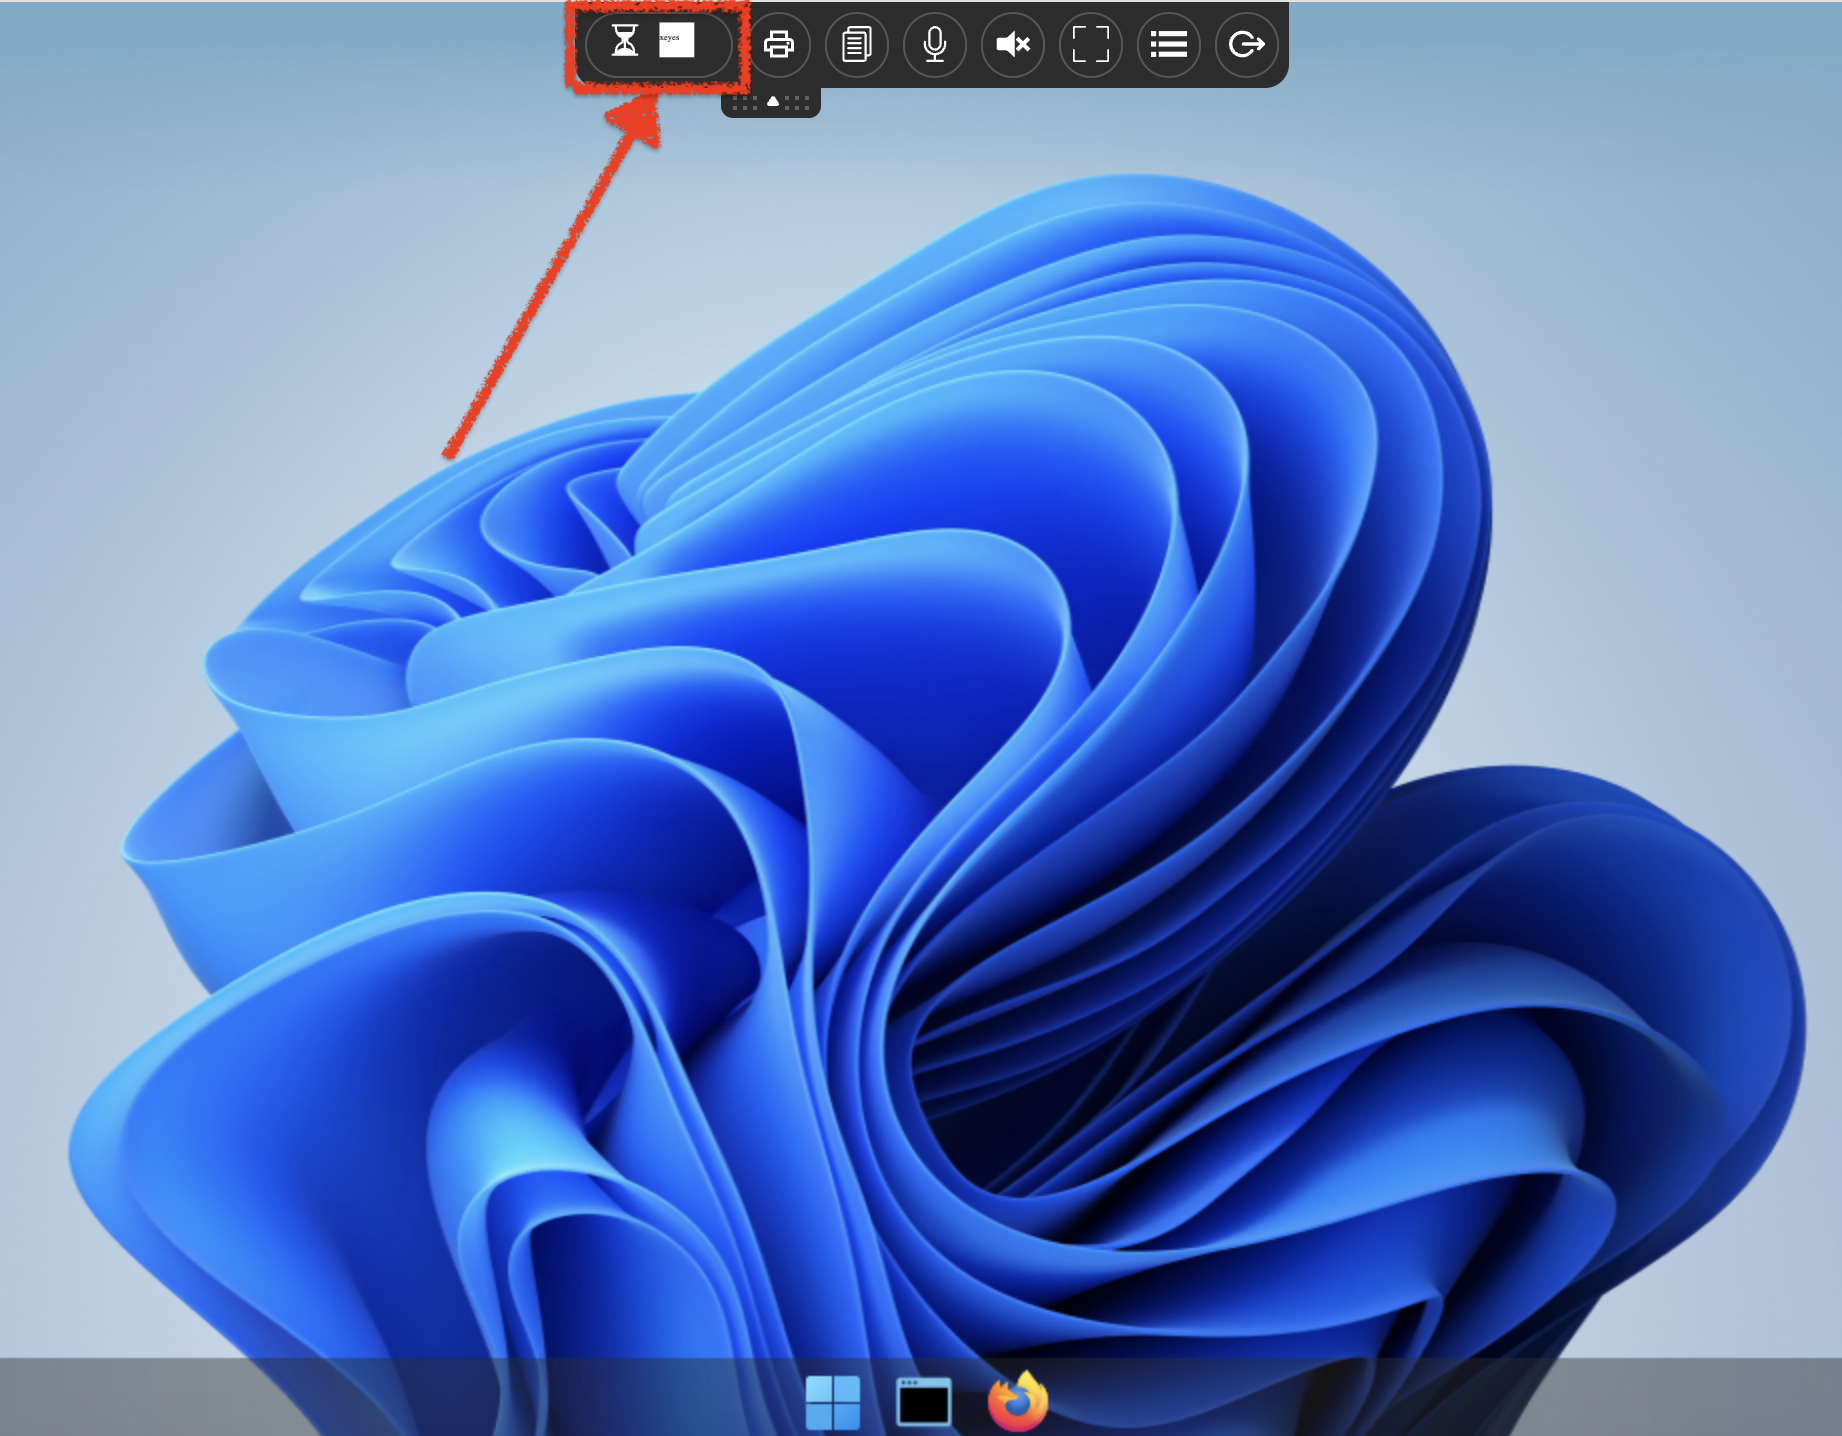Open the clipboard documents icon
Image resolution: width=1842 pixels, height=1436 pixels.
857,44
